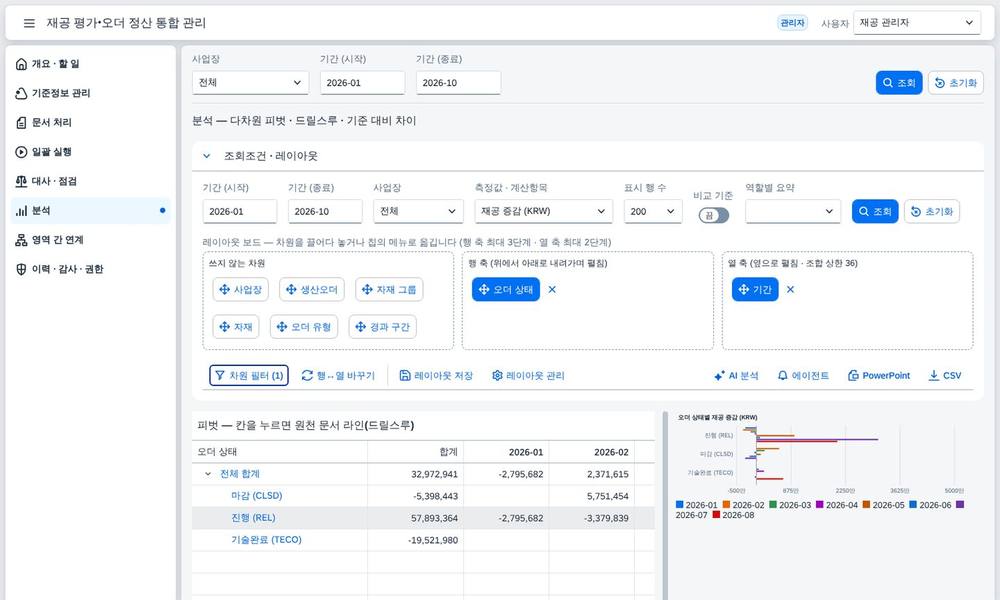Remove 기간 from the column axis
Viewport: 1000px width, 600px height.
point(790,289)
